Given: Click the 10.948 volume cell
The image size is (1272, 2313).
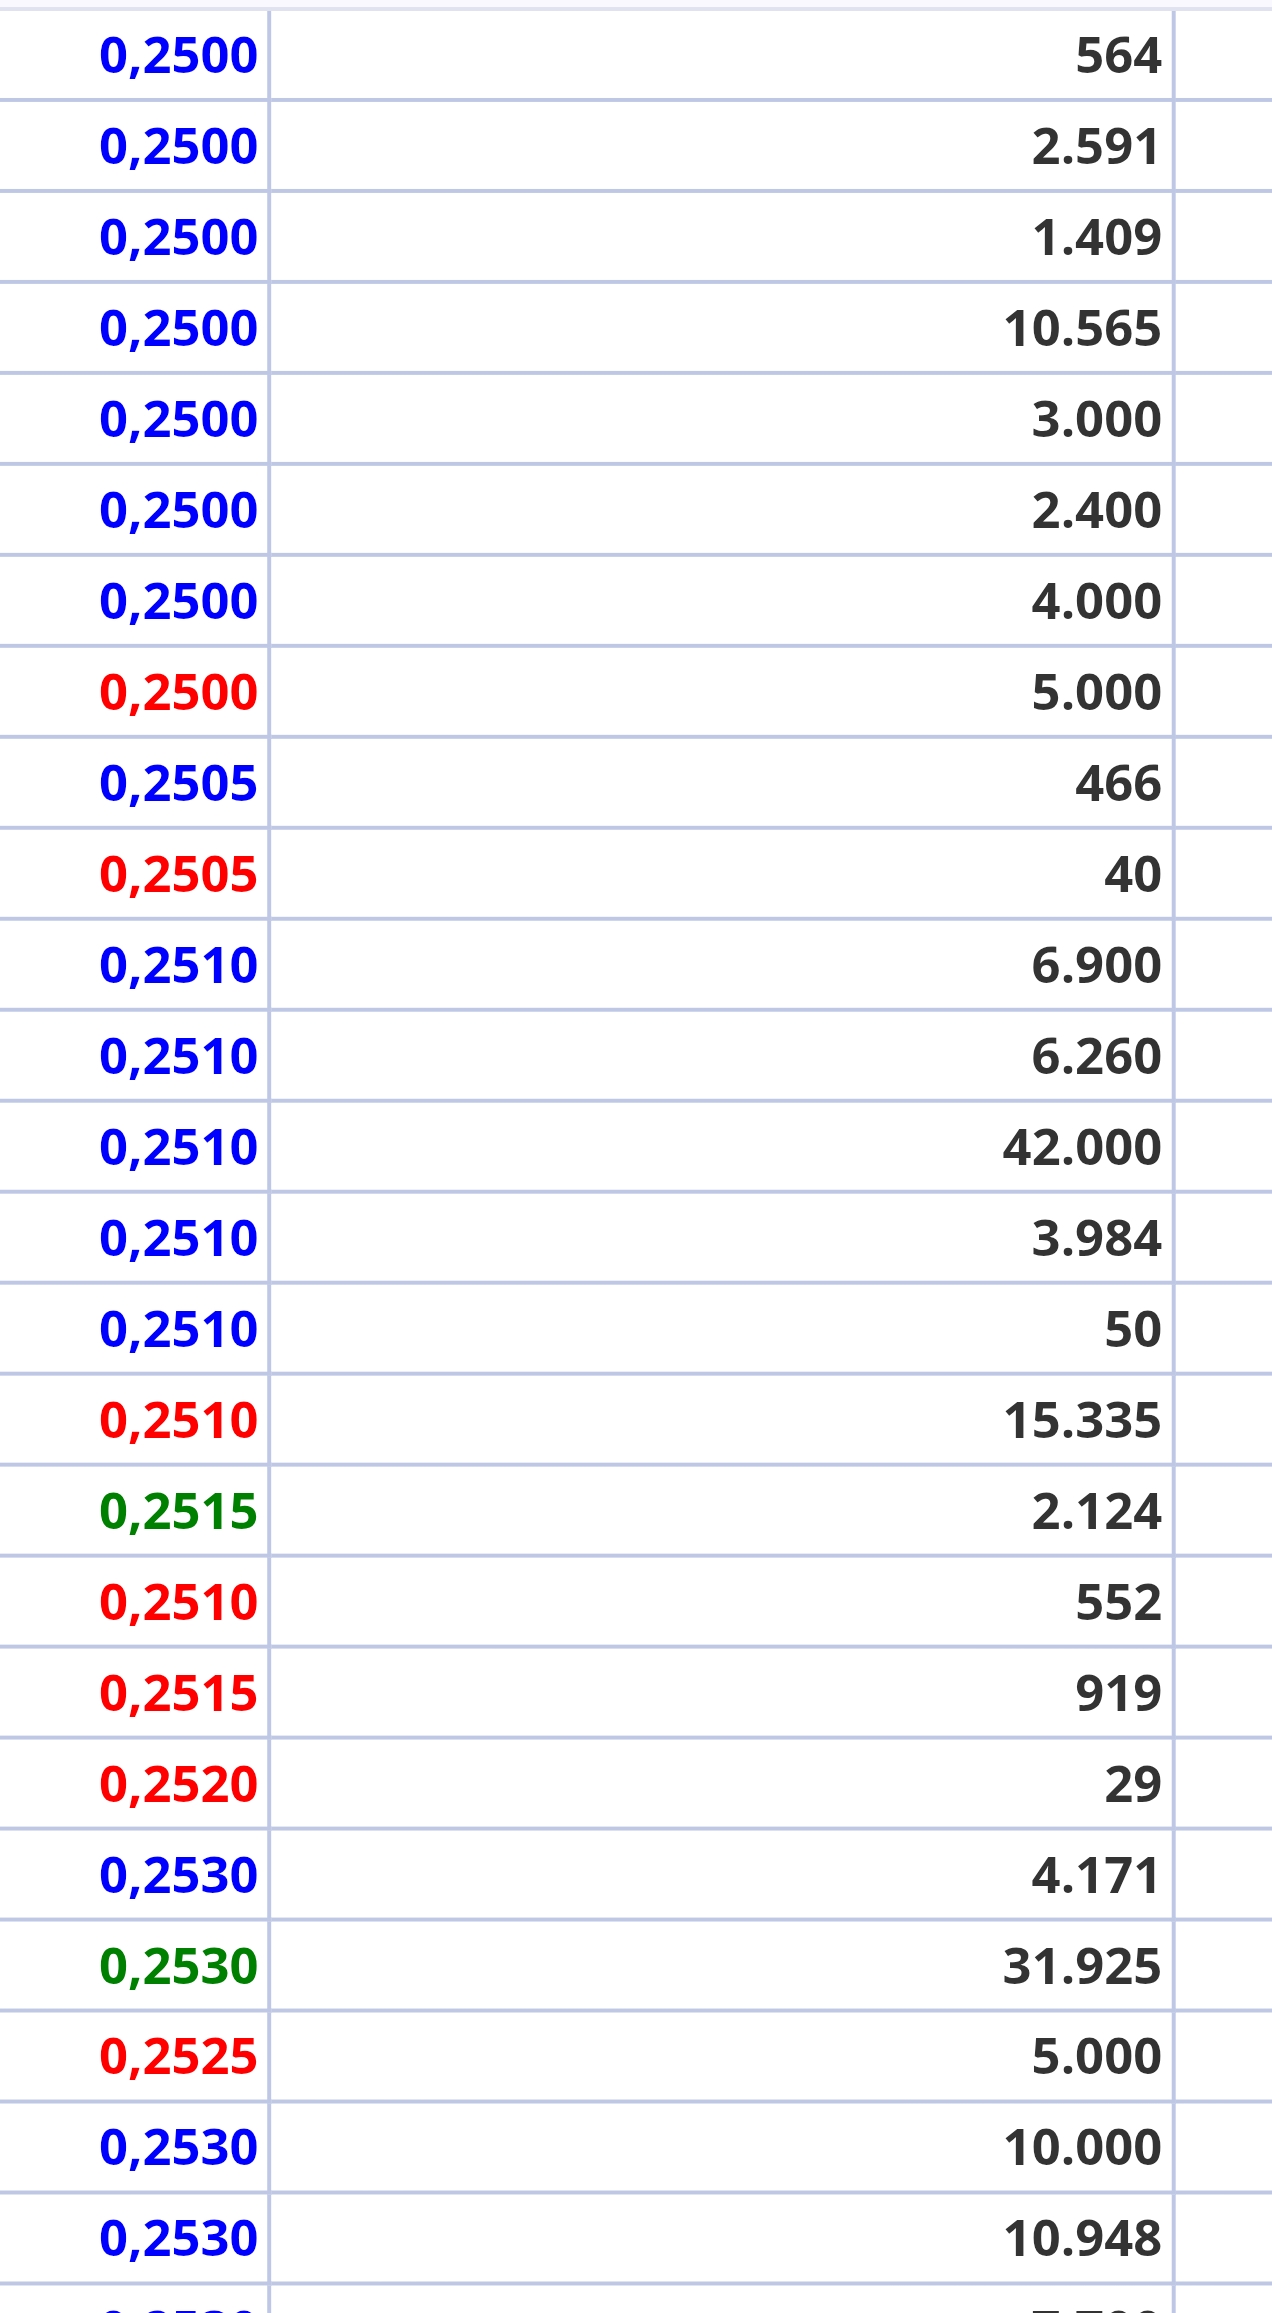Looking at the screenshot, I should click(1081, 2239).
